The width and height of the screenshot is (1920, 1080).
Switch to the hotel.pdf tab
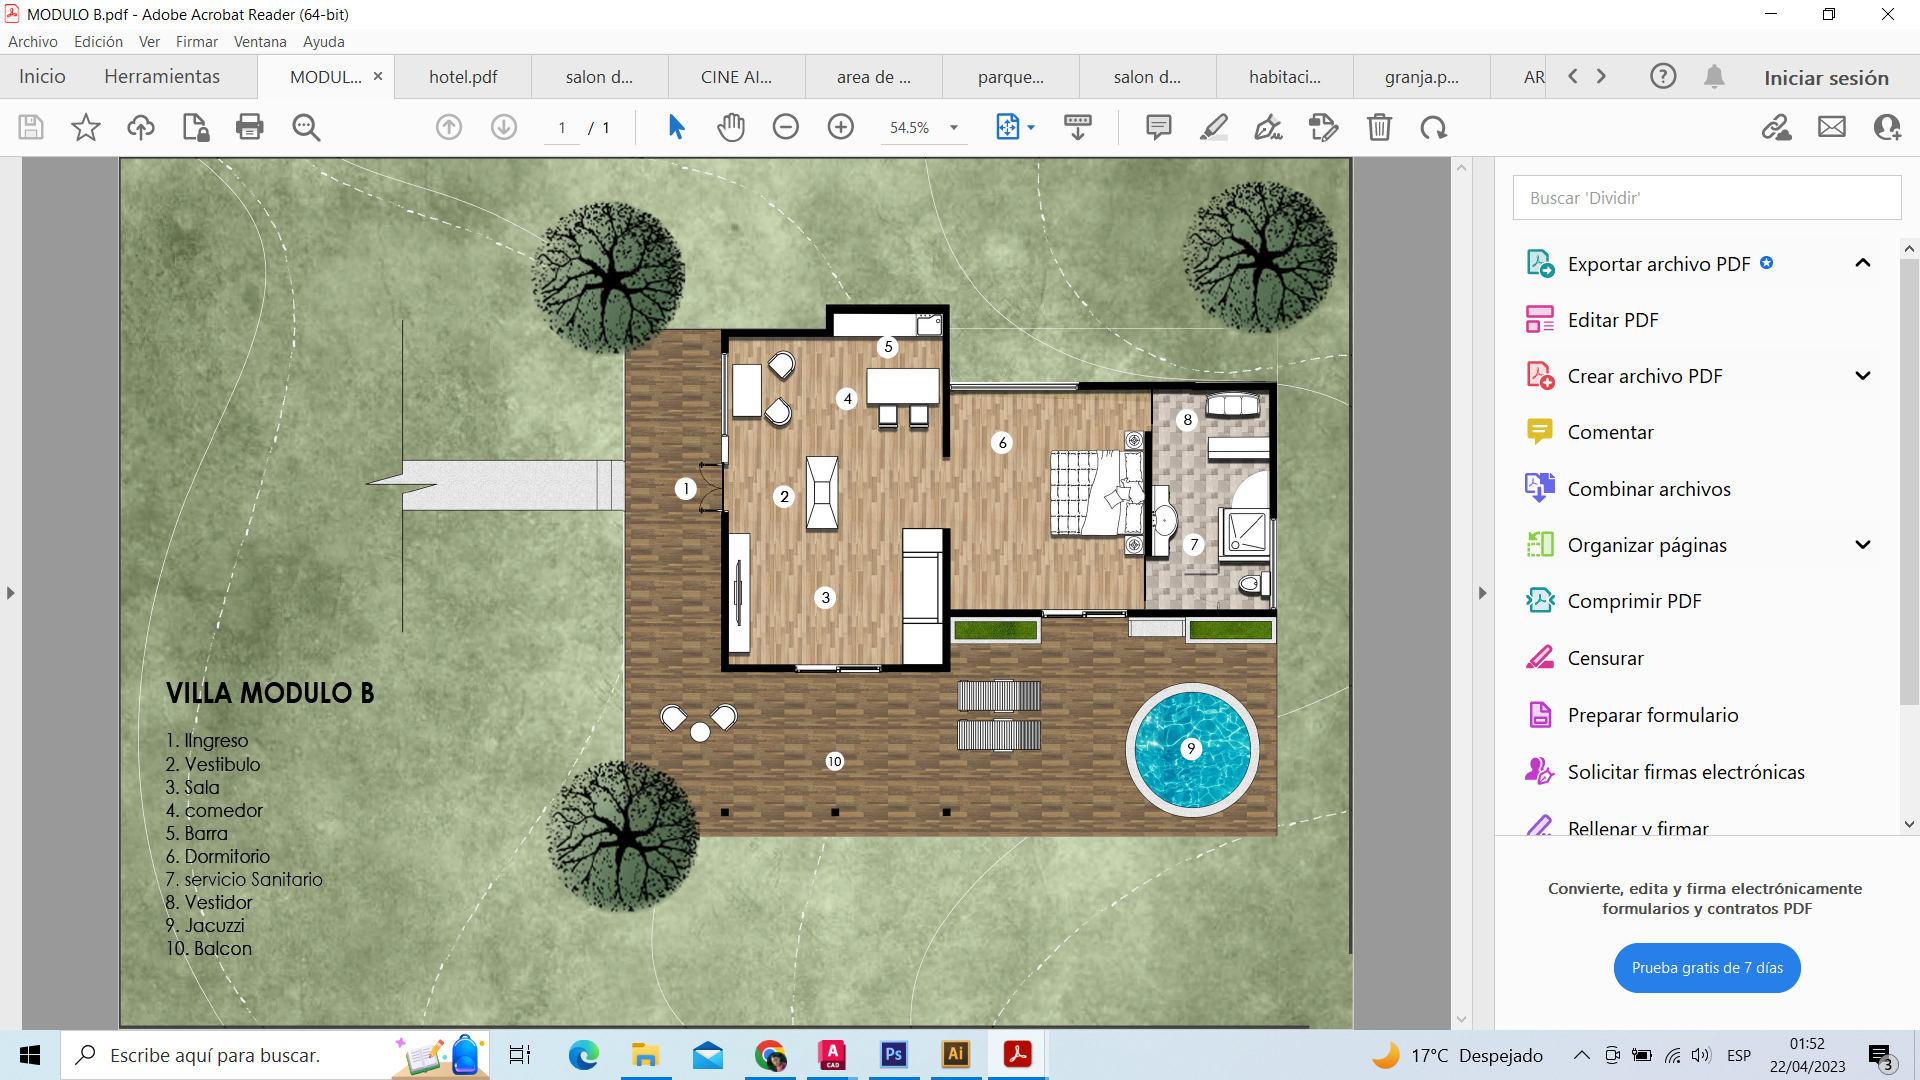(463, 77)
